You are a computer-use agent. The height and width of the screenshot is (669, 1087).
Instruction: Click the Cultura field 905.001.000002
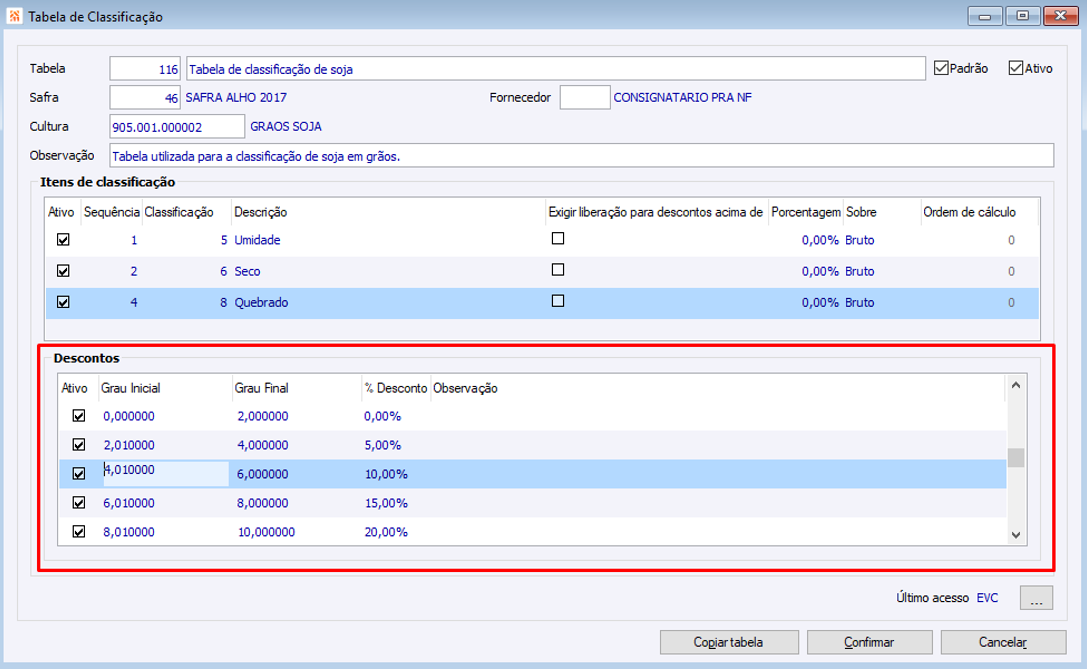coord(177,127)
